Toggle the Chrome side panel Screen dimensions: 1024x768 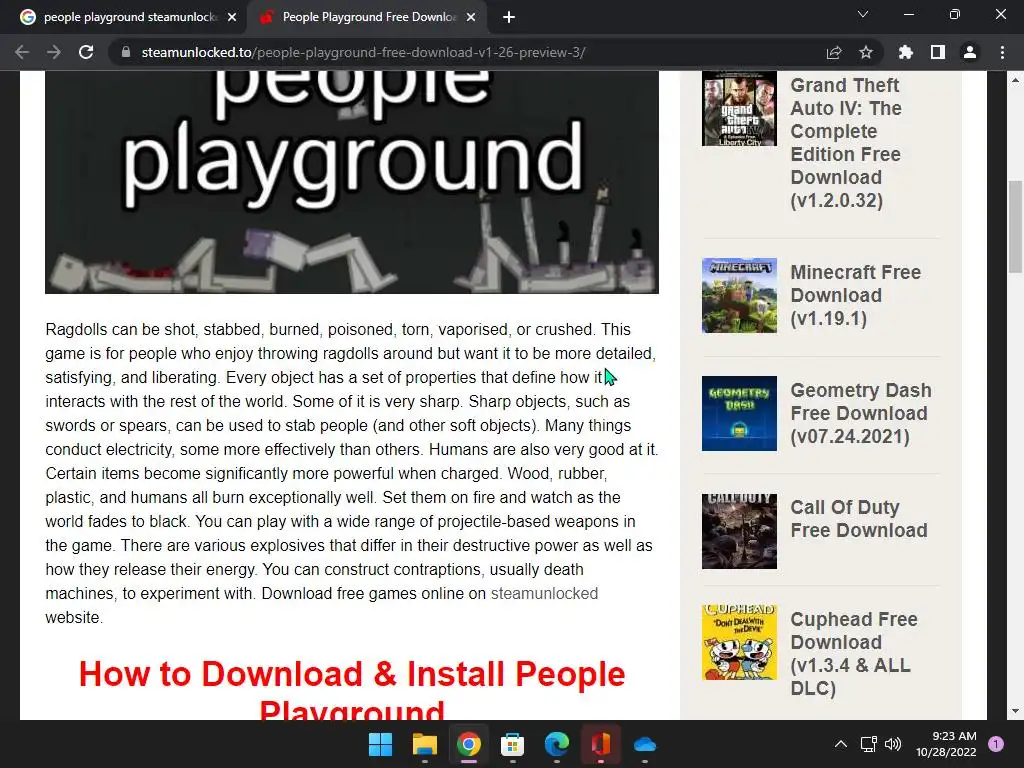[x=938, y=52]
